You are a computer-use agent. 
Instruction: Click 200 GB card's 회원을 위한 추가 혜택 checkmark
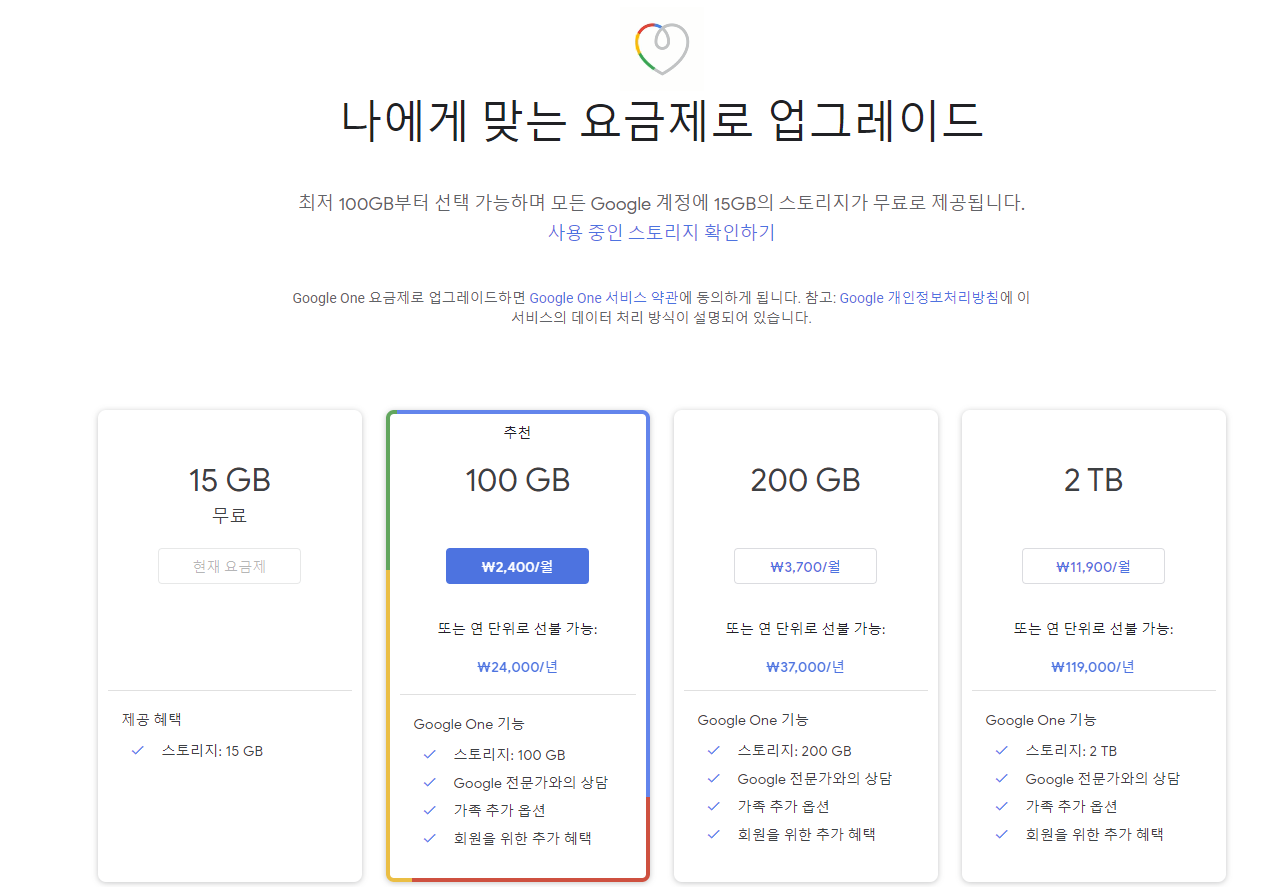click(714, 834)
